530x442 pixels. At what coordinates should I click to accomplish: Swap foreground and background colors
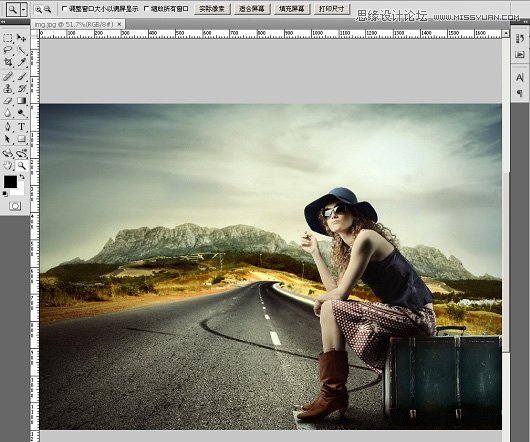[x=22, y=177]
